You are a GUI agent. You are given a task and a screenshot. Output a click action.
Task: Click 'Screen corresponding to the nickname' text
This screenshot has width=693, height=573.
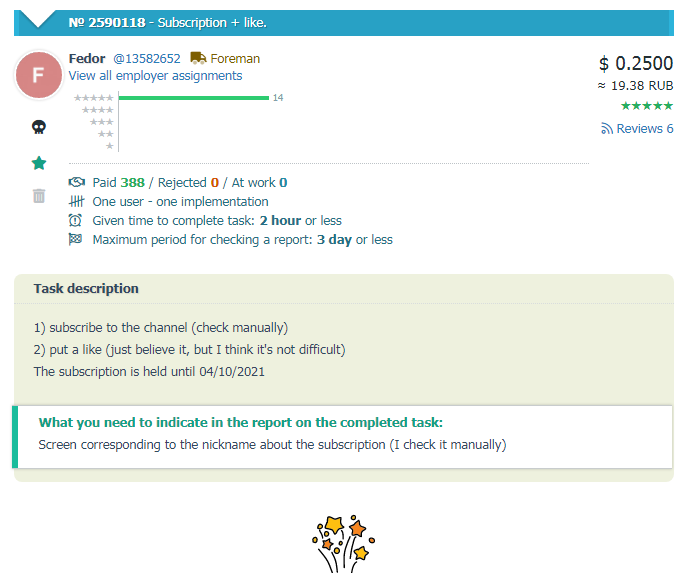[x=272, y=444]
